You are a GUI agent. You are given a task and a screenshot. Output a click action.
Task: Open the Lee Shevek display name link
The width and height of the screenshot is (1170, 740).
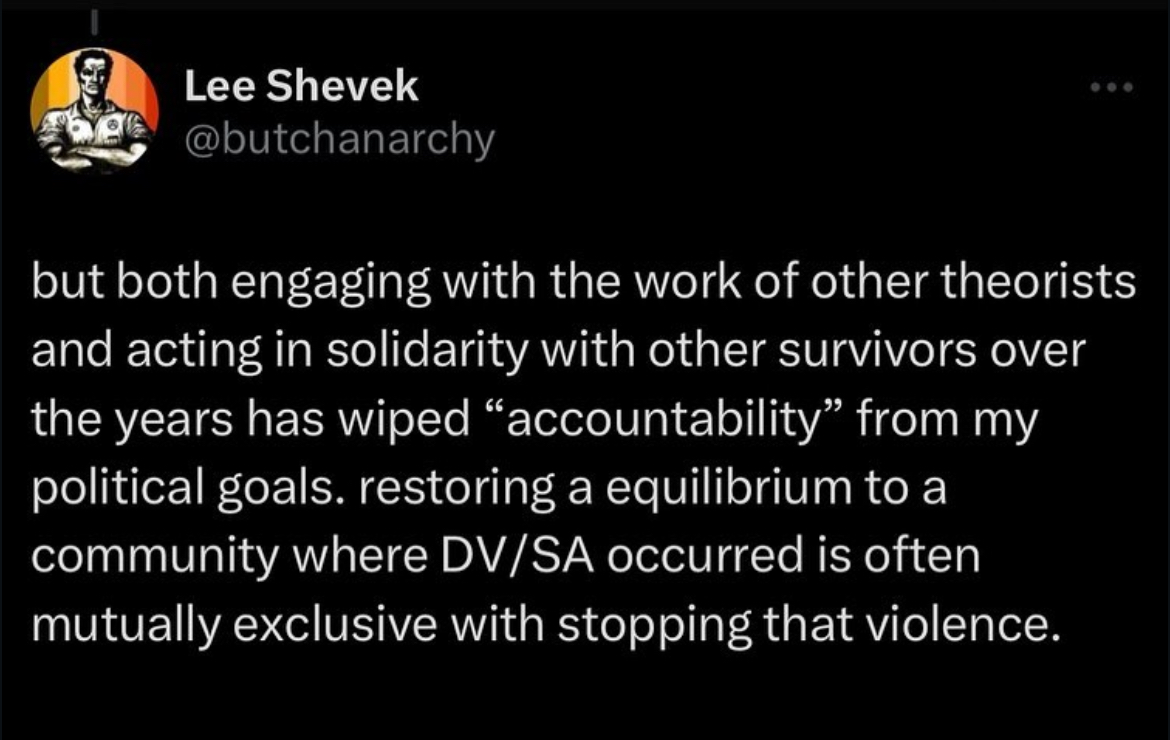click(301, 88)
